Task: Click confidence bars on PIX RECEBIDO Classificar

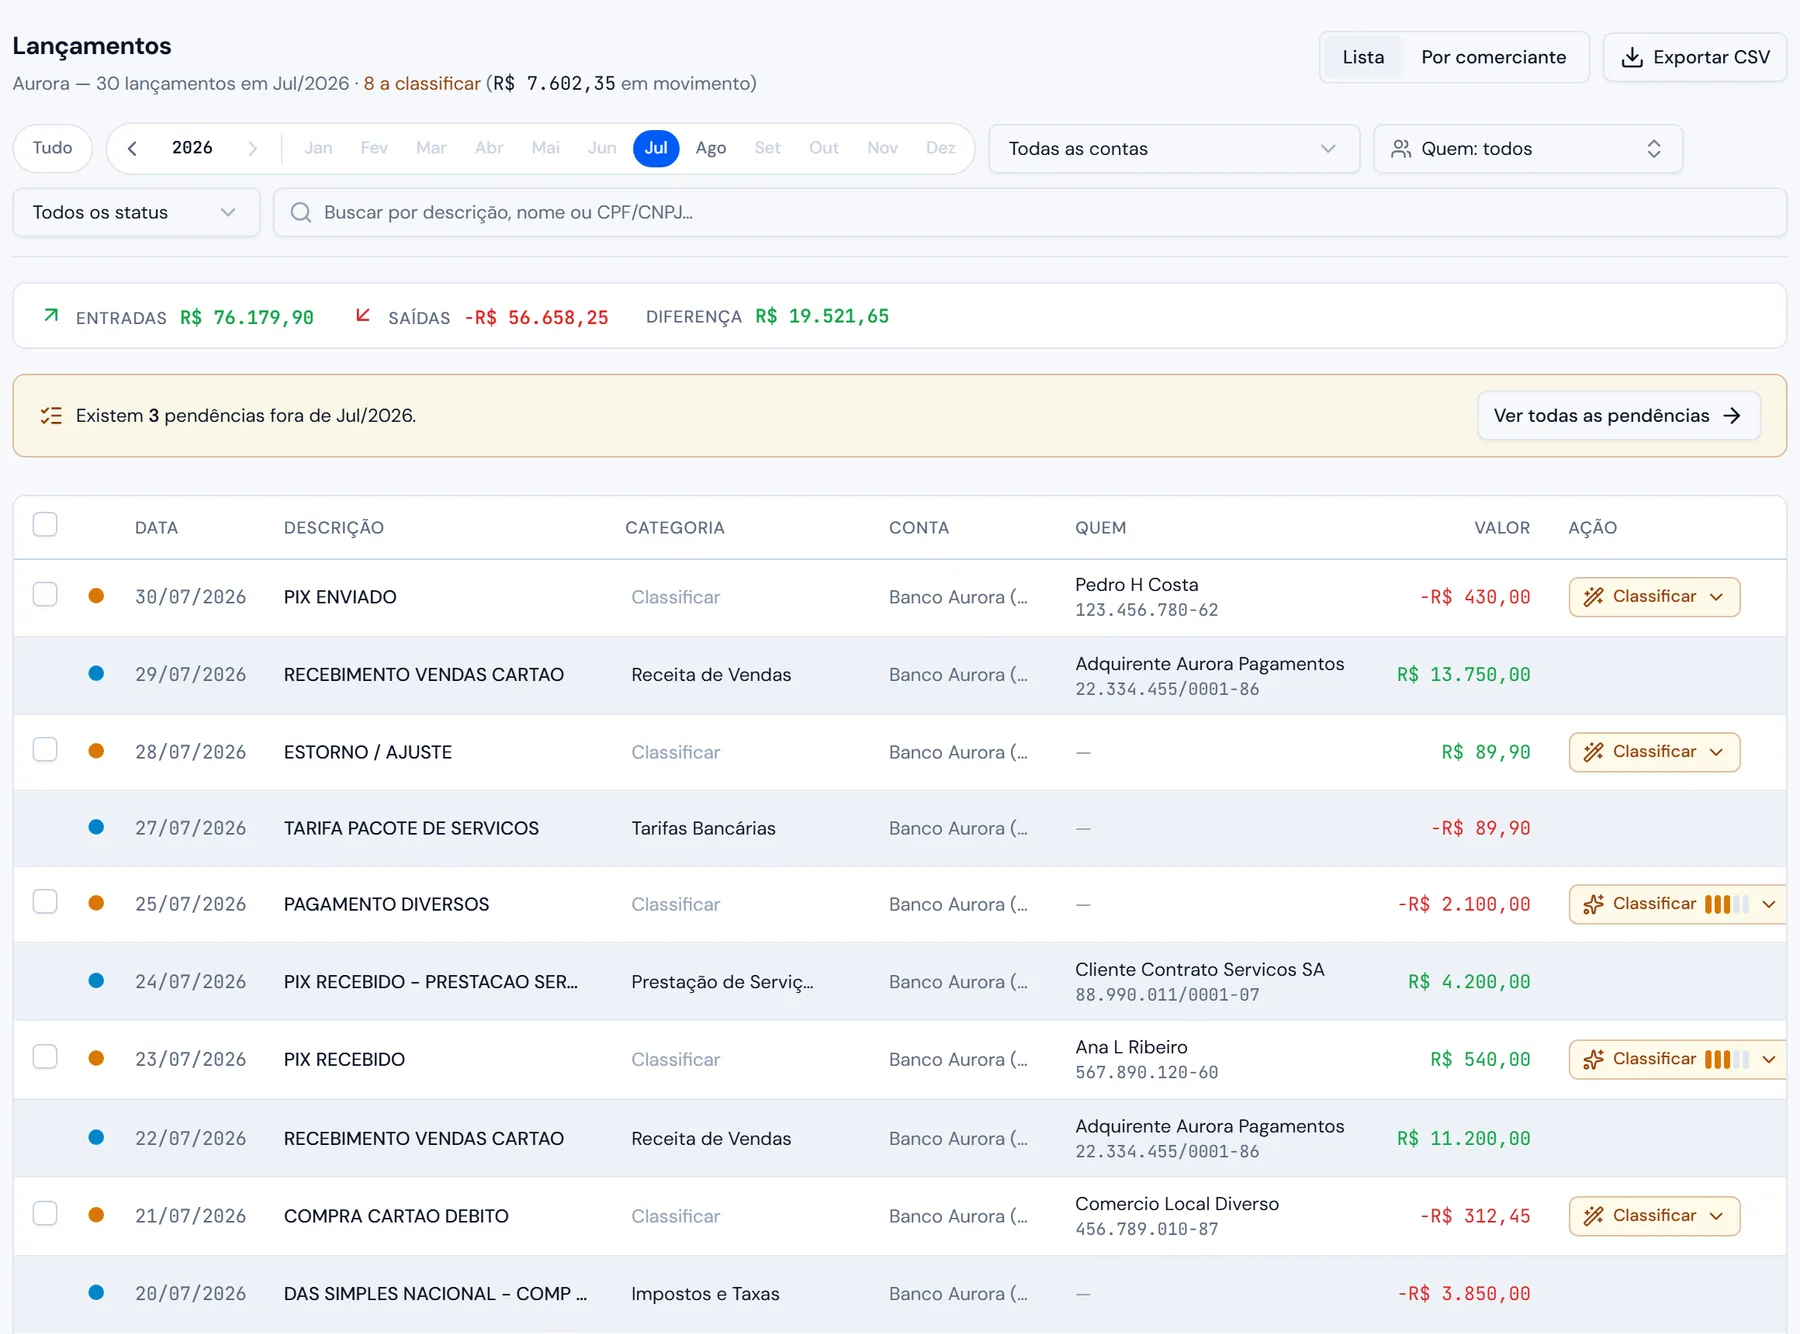Action: click(1727, 1059)
